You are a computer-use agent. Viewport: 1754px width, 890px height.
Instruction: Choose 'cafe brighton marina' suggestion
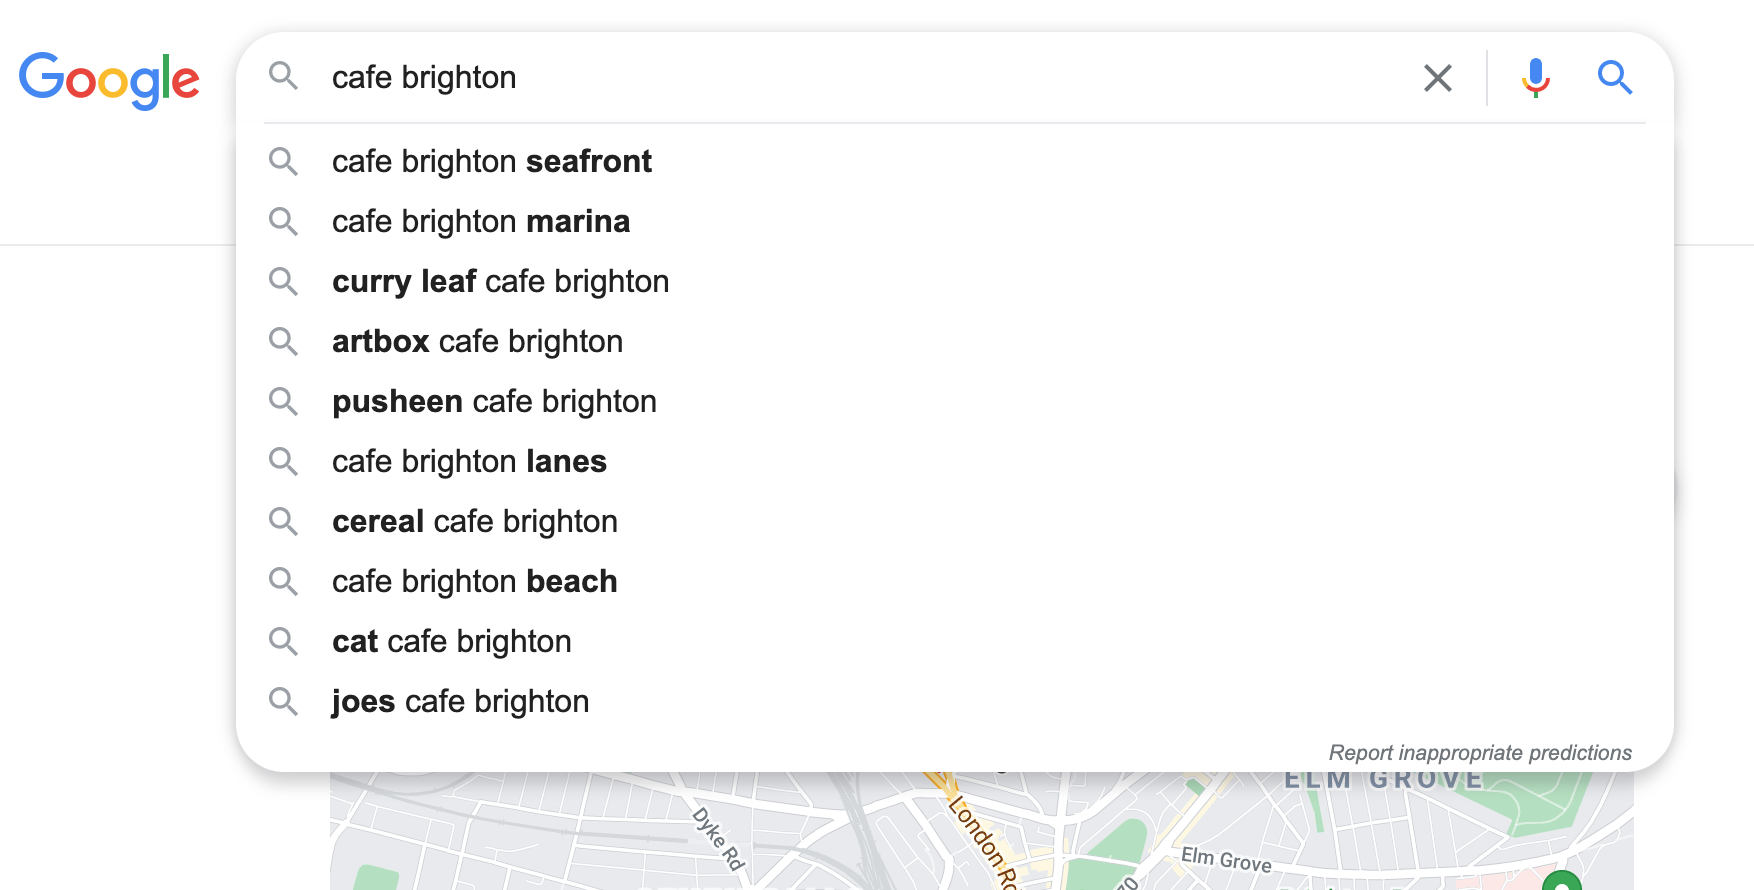tap(480, 222)
